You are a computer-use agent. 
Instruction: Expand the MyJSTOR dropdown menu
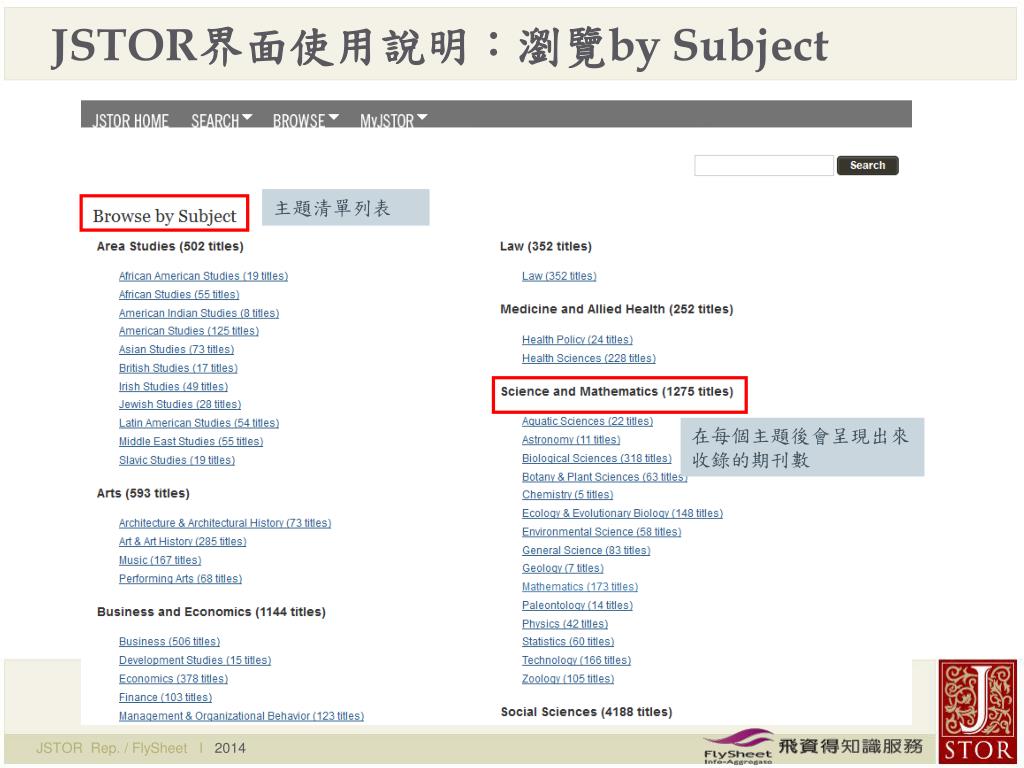pos(394,121)
